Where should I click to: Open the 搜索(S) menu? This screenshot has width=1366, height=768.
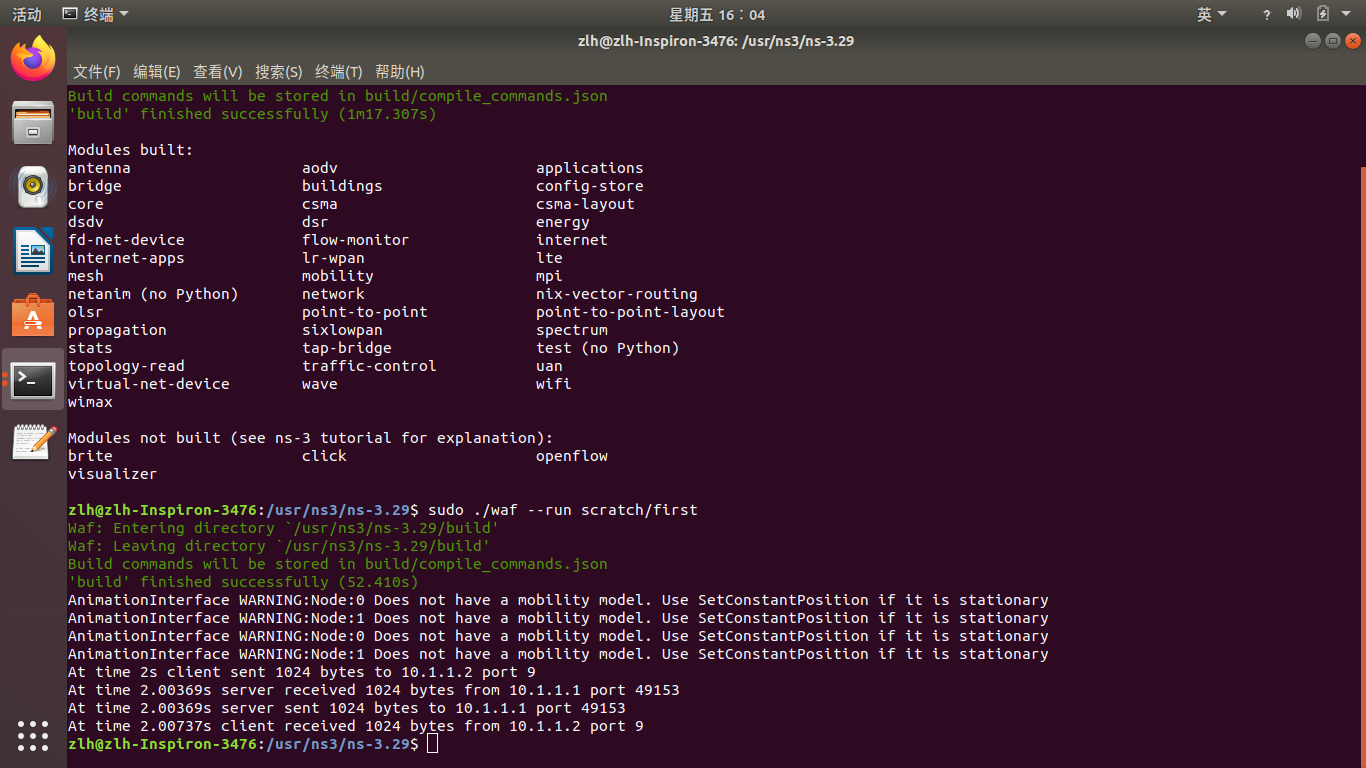(278, 72)
